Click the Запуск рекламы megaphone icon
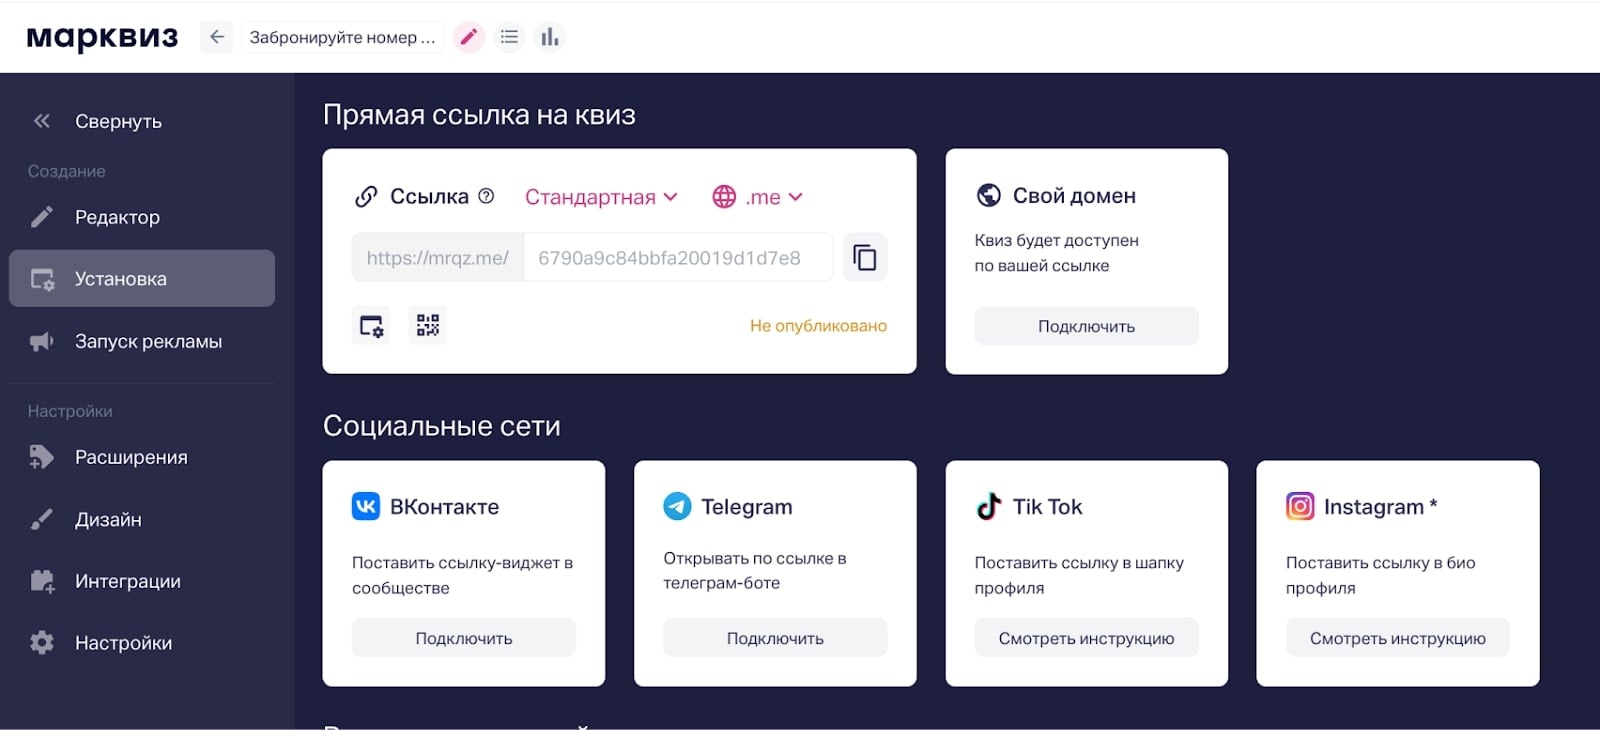This screenshot has height=730, width=1600. (x=40, y=340)
